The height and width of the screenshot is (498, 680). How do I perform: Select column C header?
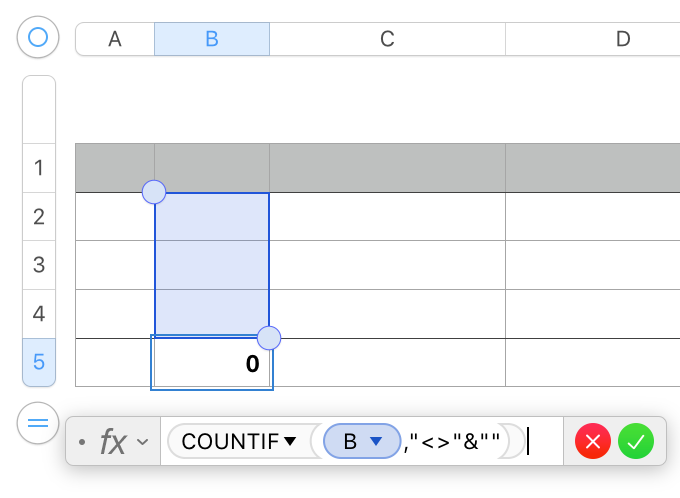387,39
